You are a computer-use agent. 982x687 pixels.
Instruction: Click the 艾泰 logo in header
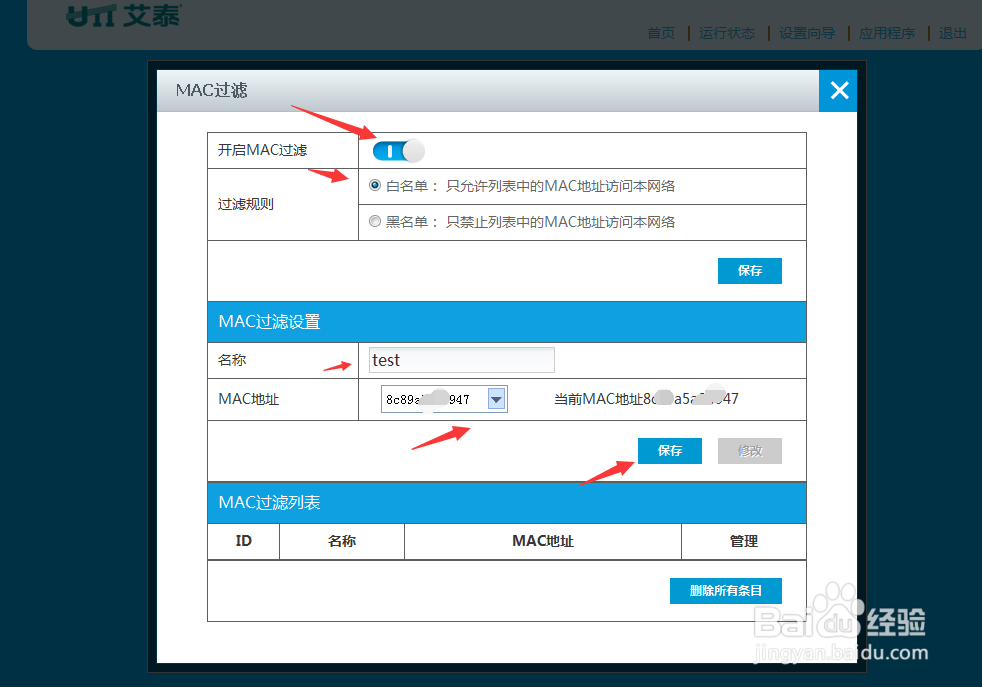(x=123, y=16)
